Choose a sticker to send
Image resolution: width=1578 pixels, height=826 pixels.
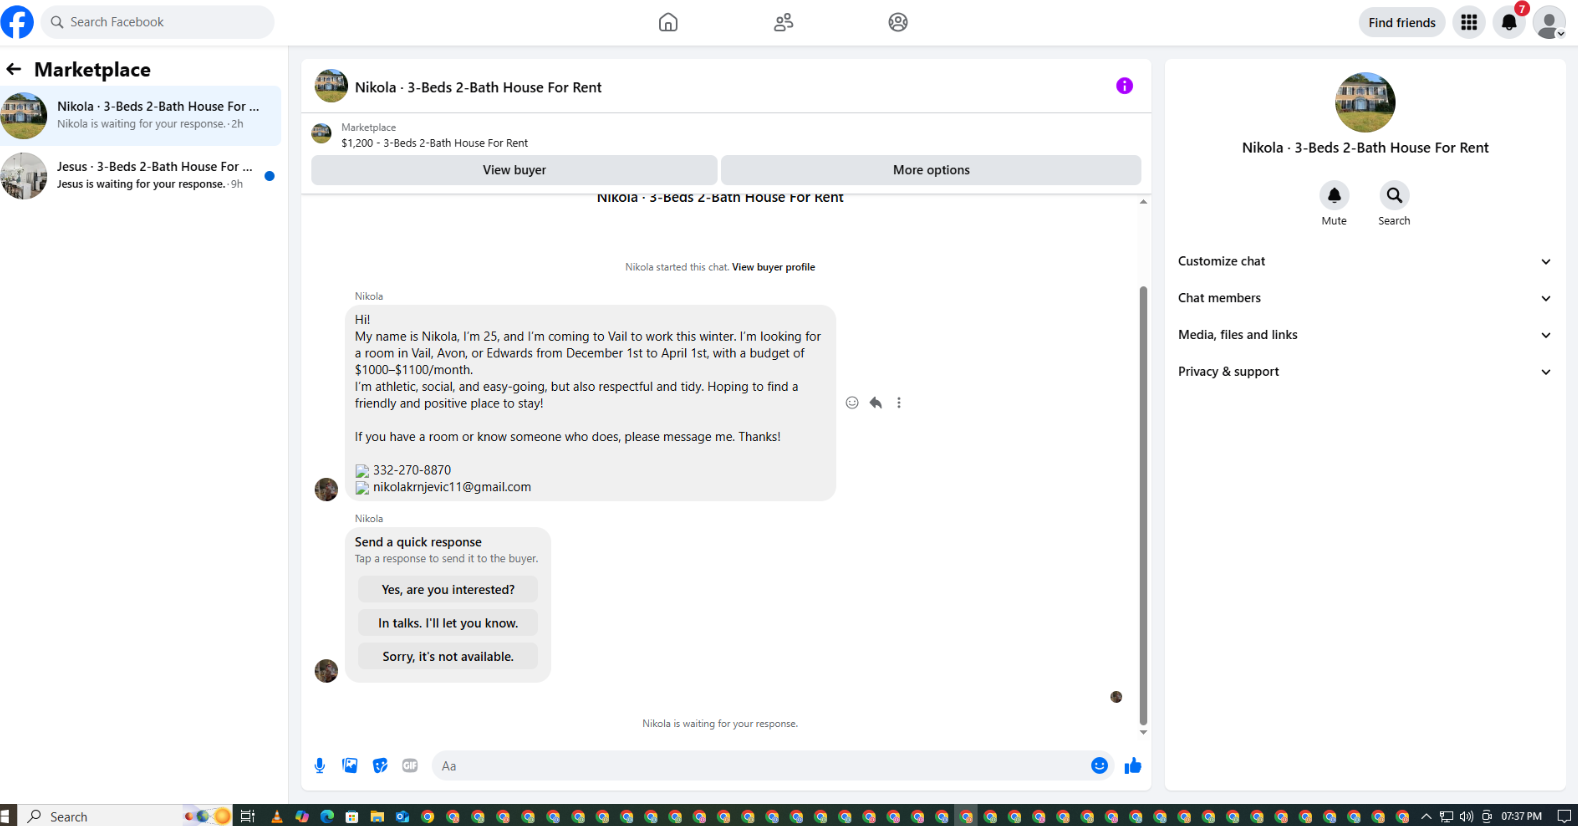[x=380, y=766]
